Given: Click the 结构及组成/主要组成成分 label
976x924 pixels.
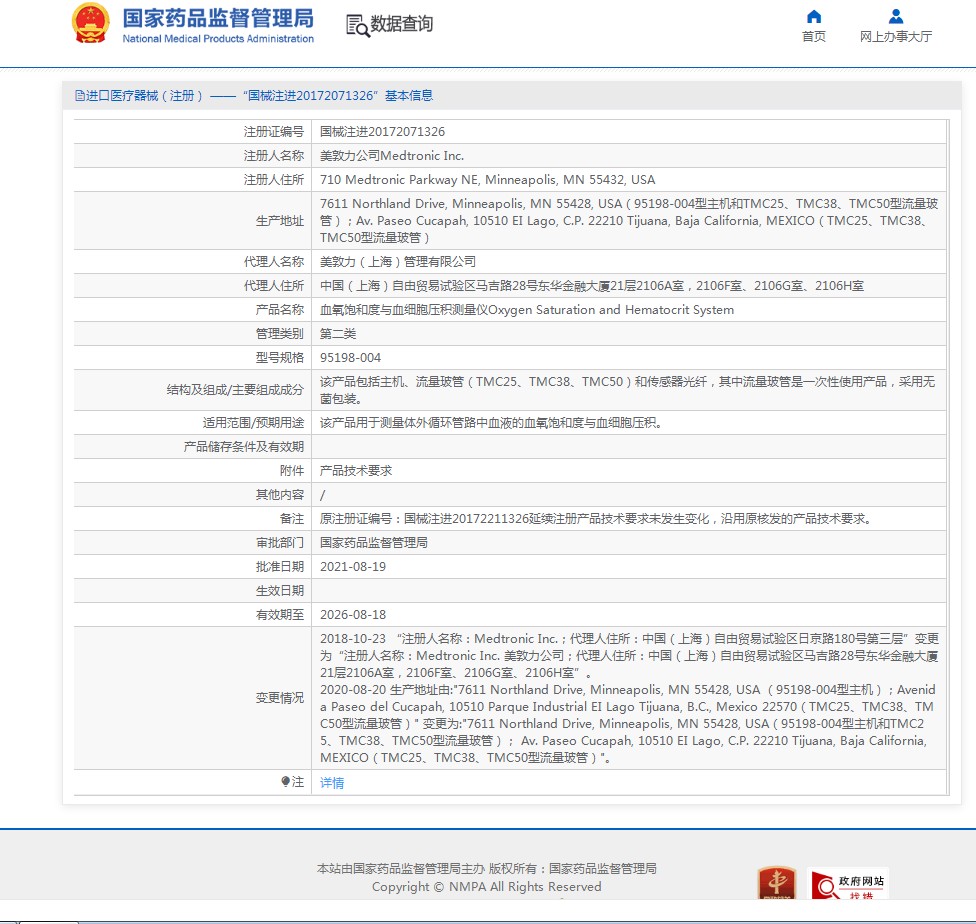Looking at the screenshot, I should click(235, 390).
